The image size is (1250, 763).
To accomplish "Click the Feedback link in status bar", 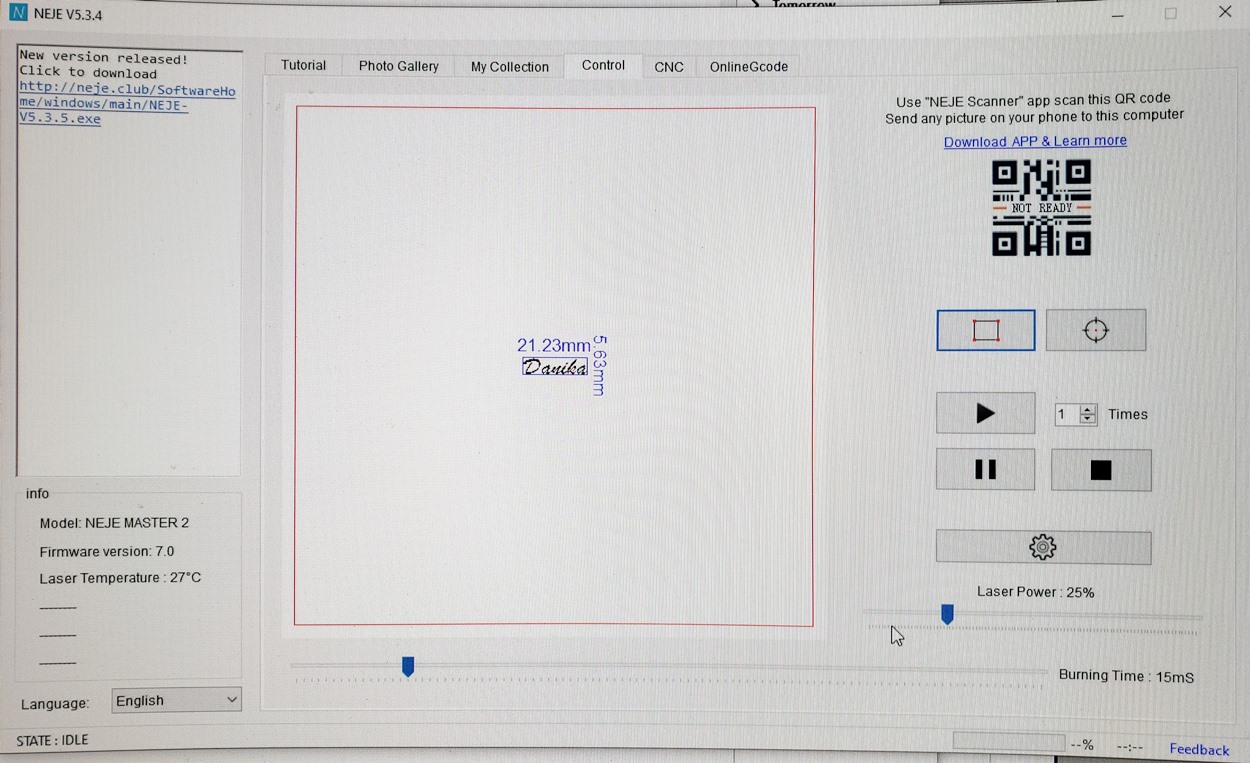I will click(1199, 749).
